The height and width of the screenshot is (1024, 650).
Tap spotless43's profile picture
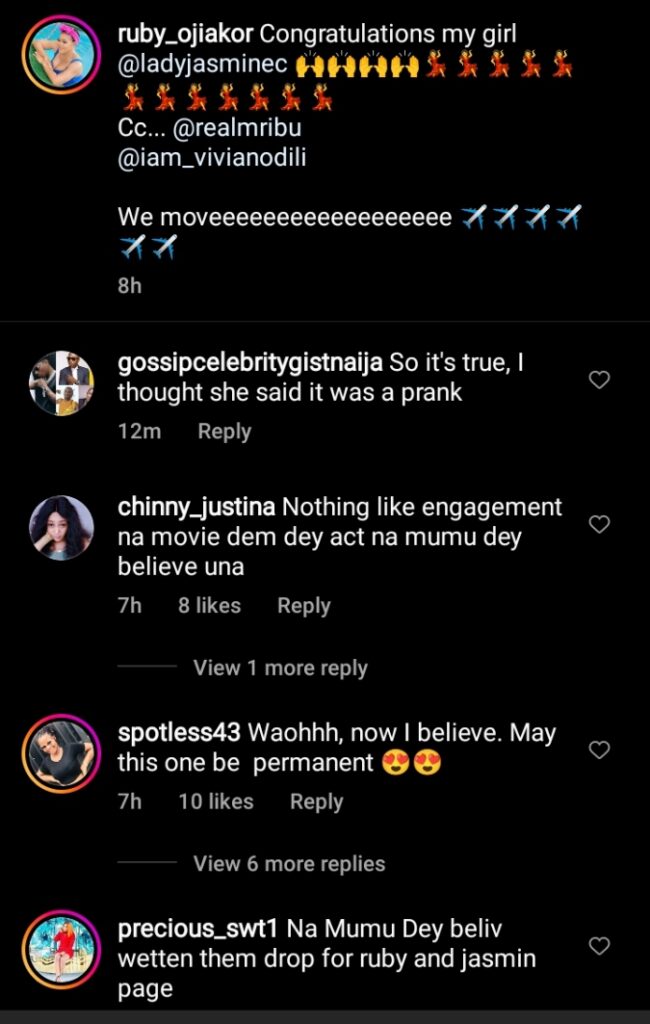point(61,753)
